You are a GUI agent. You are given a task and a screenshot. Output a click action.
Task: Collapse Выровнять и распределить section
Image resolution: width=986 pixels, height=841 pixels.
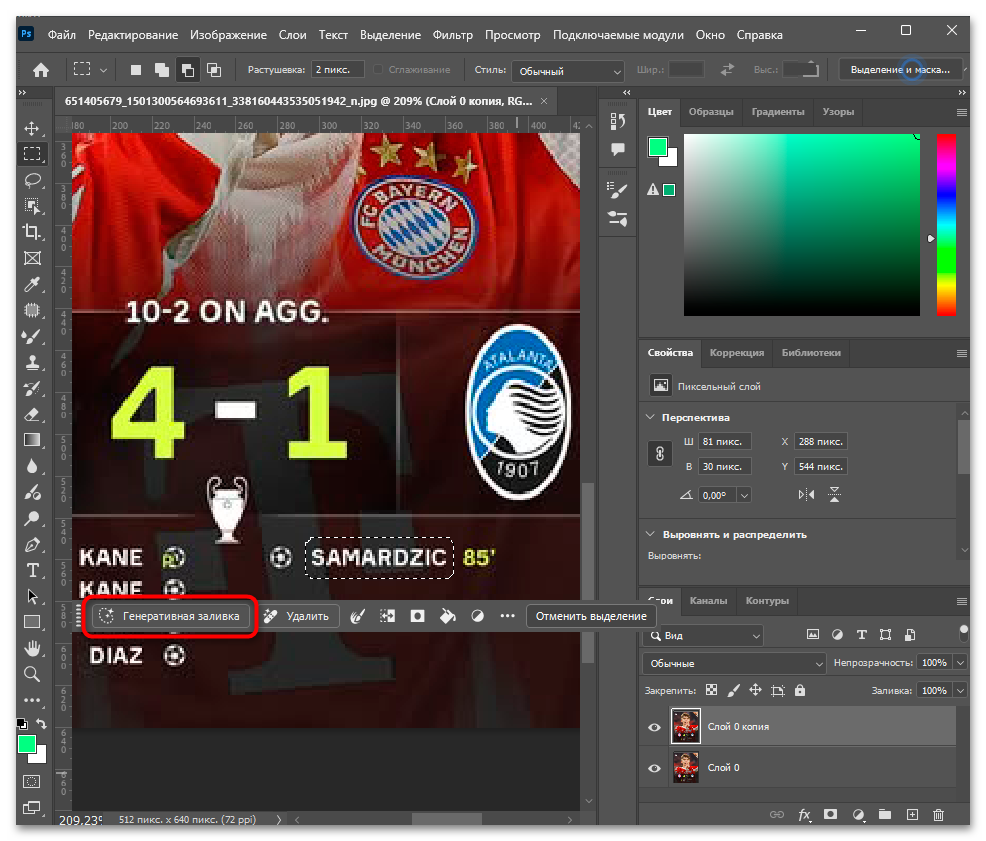(x=650, y=534)
